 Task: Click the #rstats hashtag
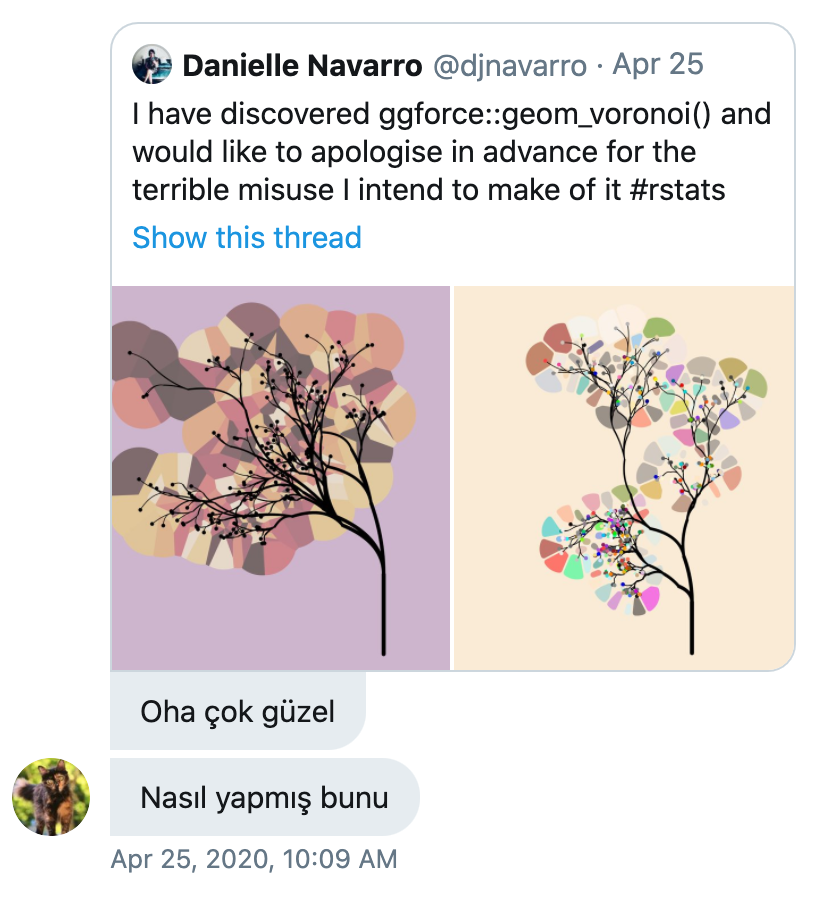(678, 190)
